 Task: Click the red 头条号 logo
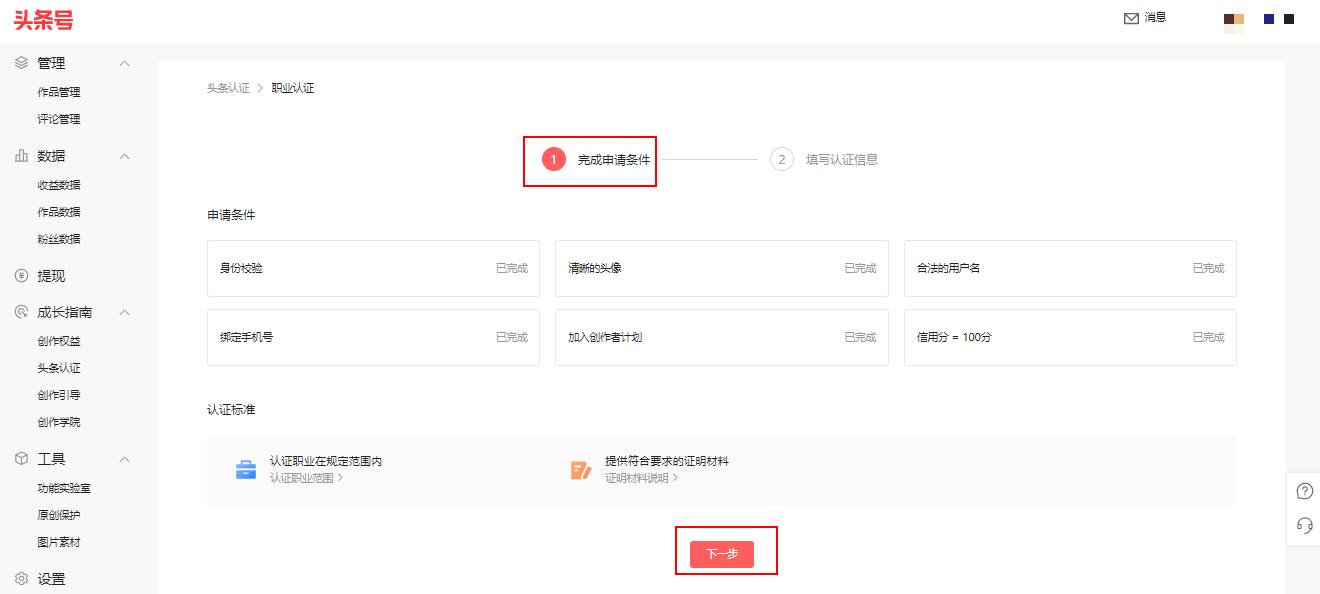coord(43,18)
